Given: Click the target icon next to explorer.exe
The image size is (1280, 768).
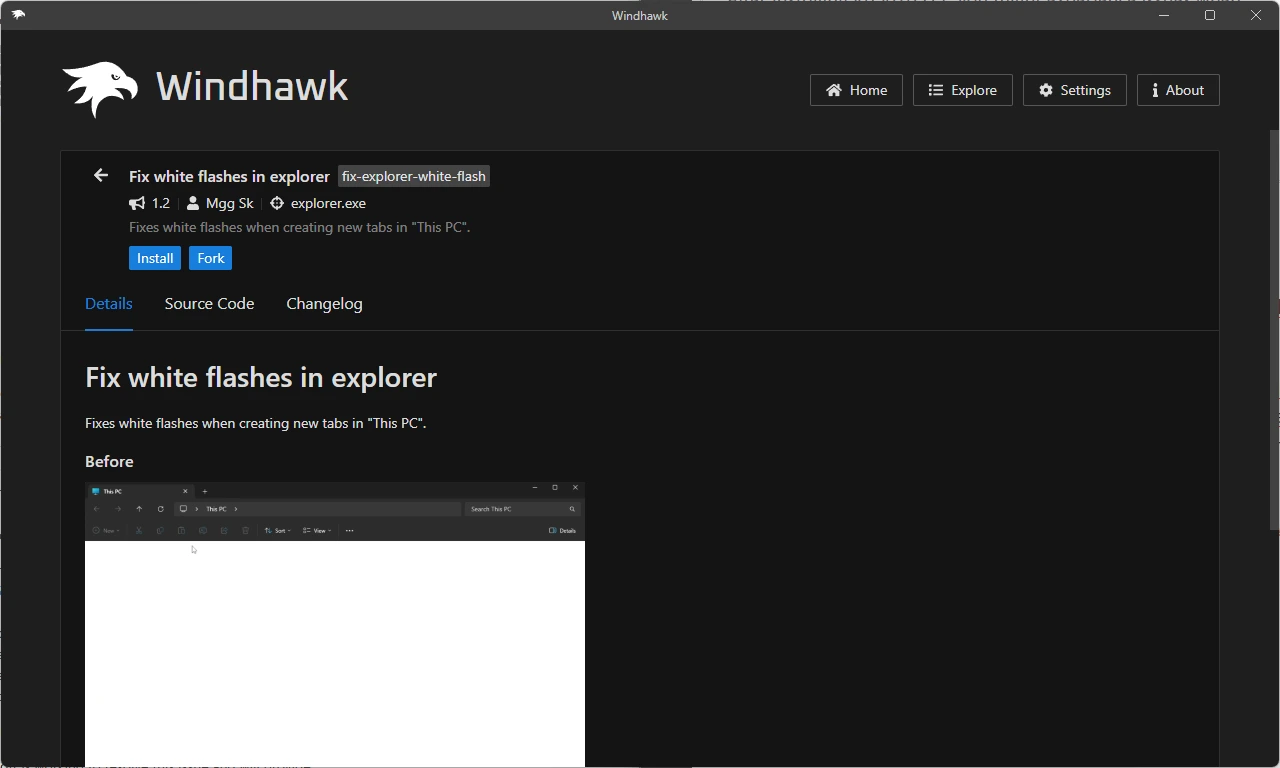Looking at the screenshot, I should tap(276, 203).
